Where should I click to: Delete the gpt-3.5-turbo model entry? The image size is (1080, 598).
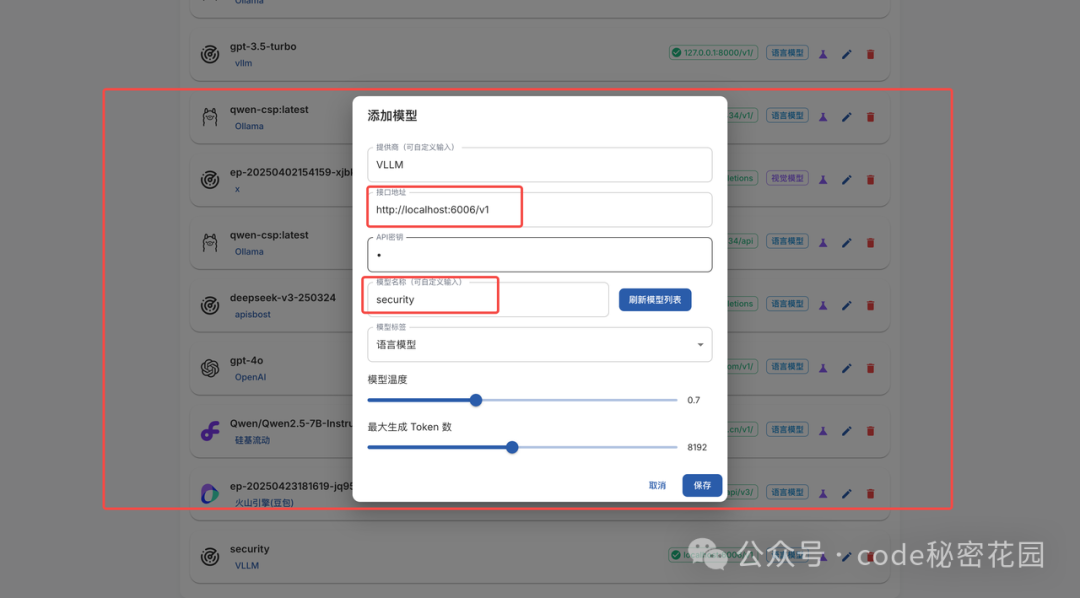870,54
